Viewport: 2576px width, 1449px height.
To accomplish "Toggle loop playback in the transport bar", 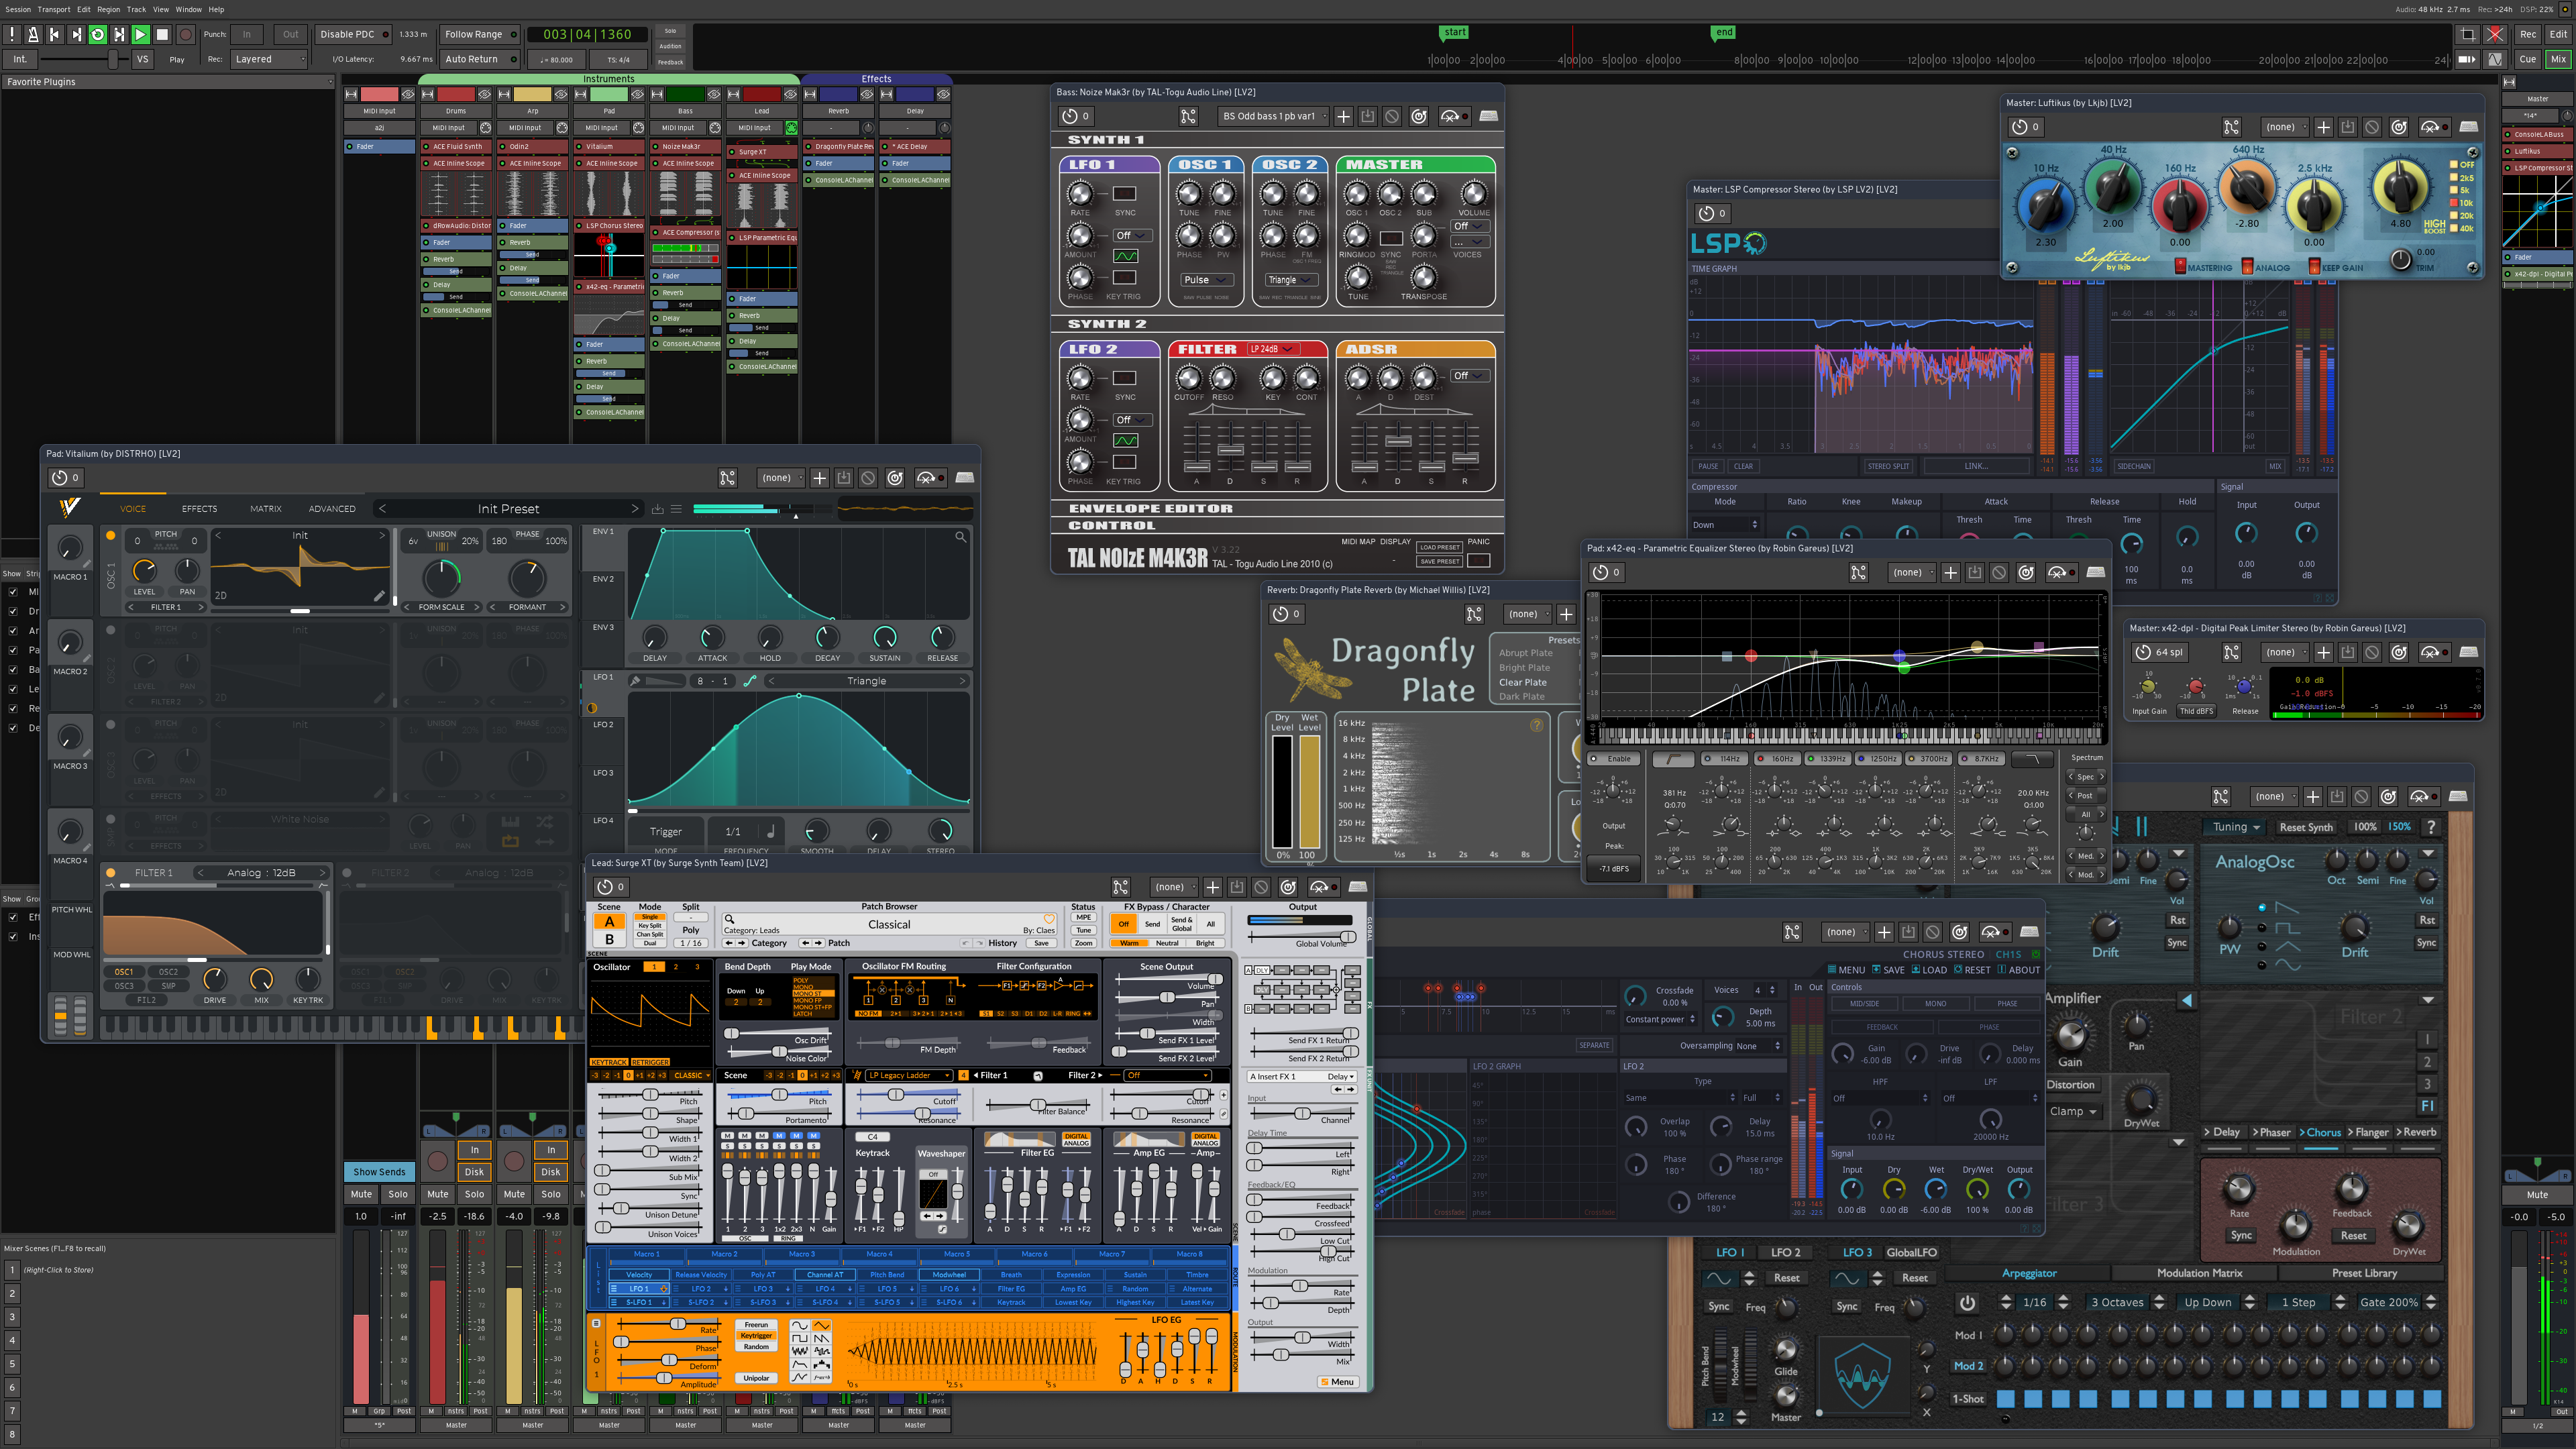I will click(x=97, y=34).
